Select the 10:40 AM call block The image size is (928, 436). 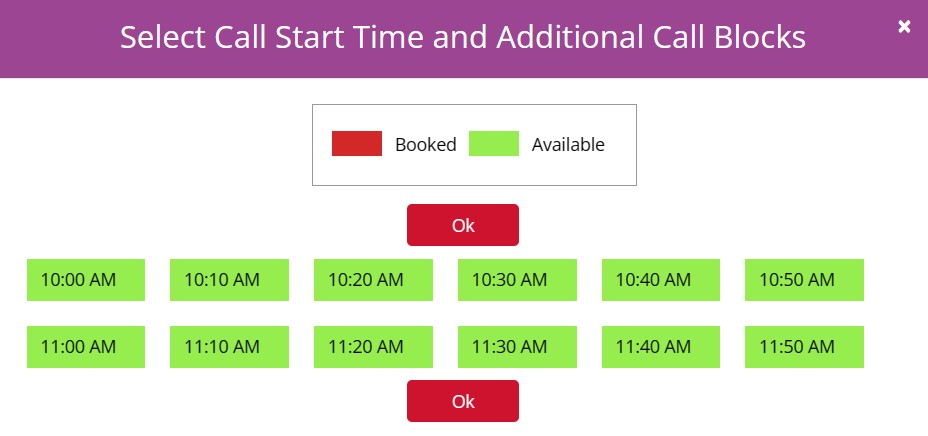click(661, 280)
